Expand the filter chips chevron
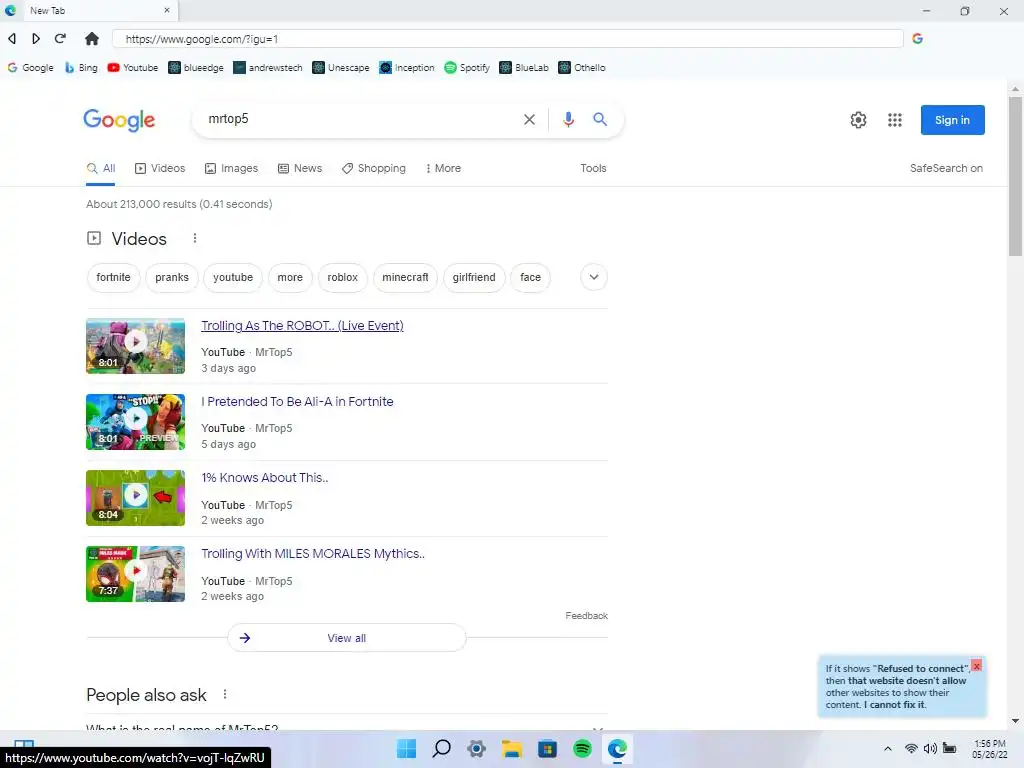1024x768 pixels. pos(594,277)
